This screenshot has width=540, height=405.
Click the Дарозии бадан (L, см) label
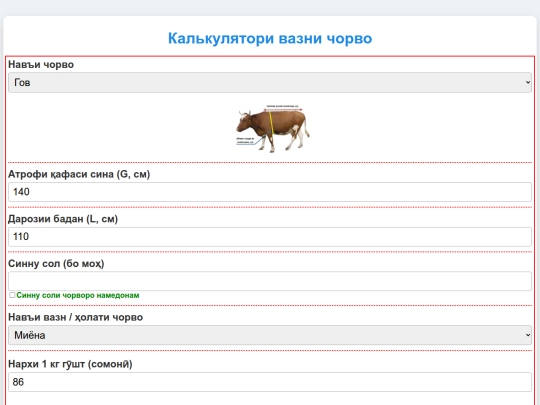pyautogui.click(x=63, y=219)
